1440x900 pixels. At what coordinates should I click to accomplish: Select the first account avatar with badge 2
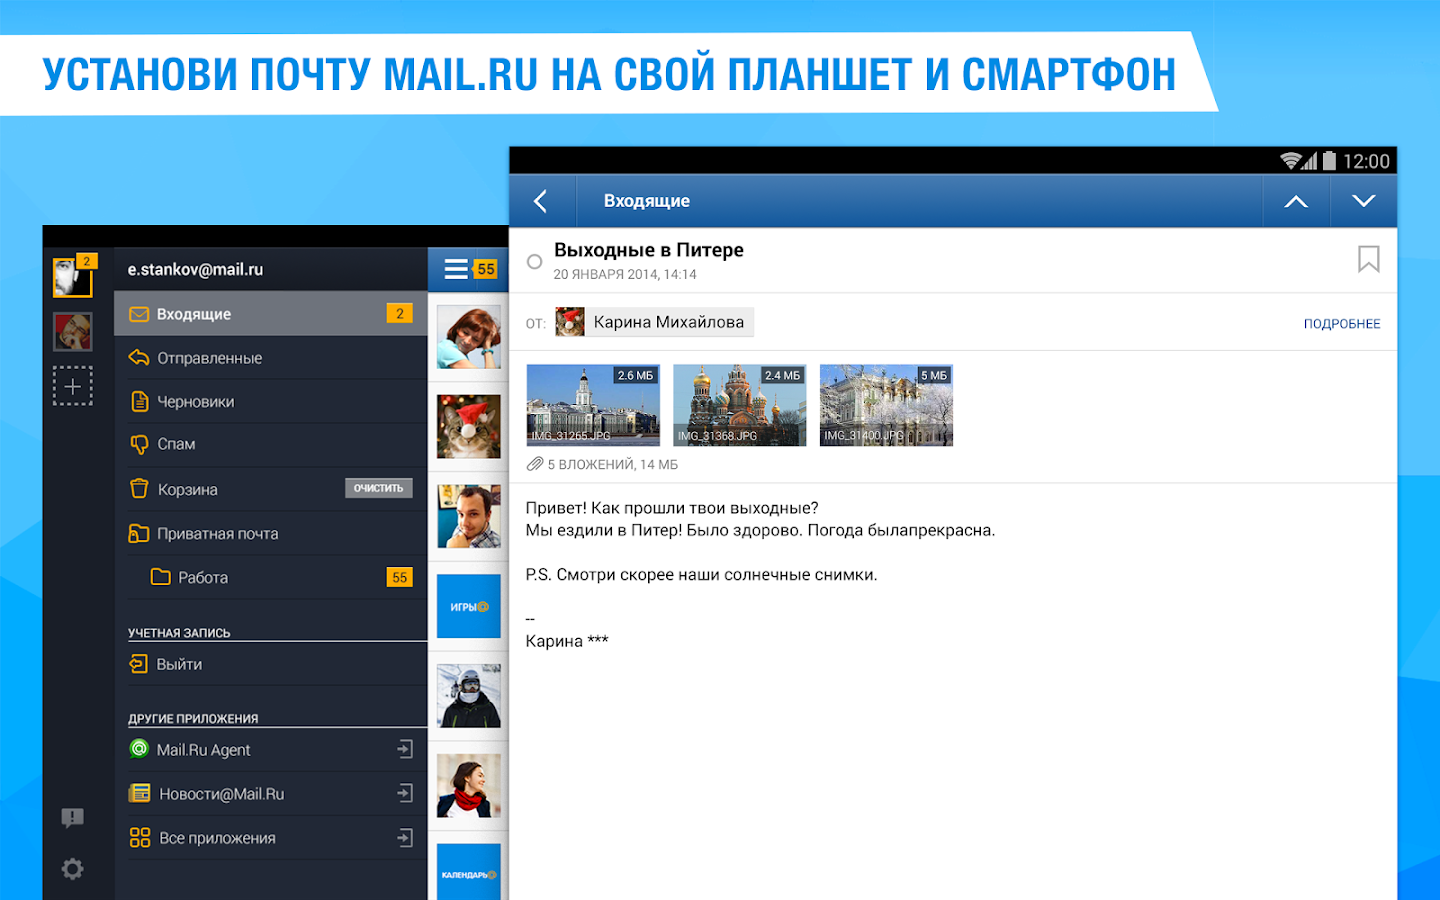[73, 276]
